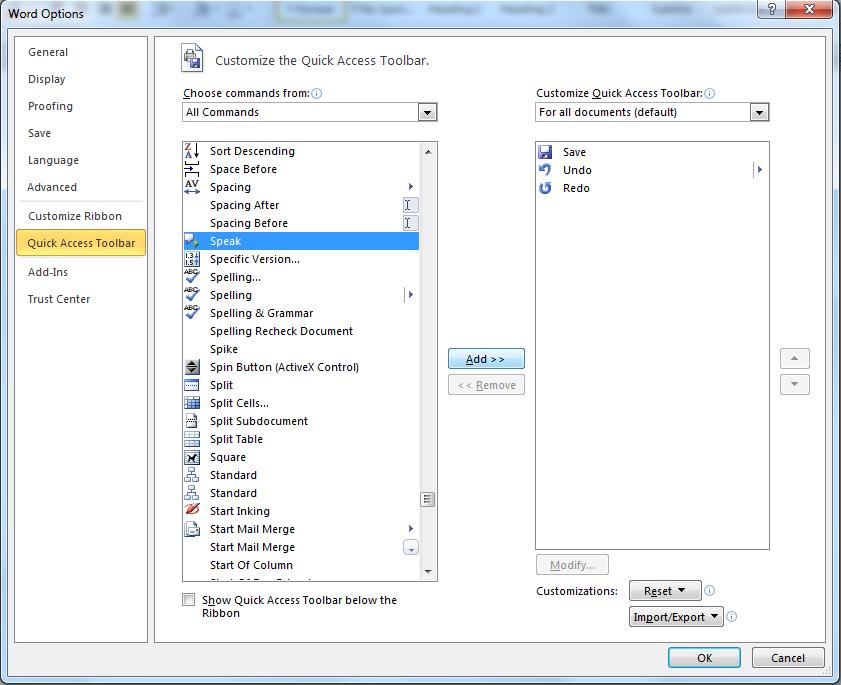Click the Sort Descending icon
This screenshot has height=685, width=841.
(x=191, y=151)
